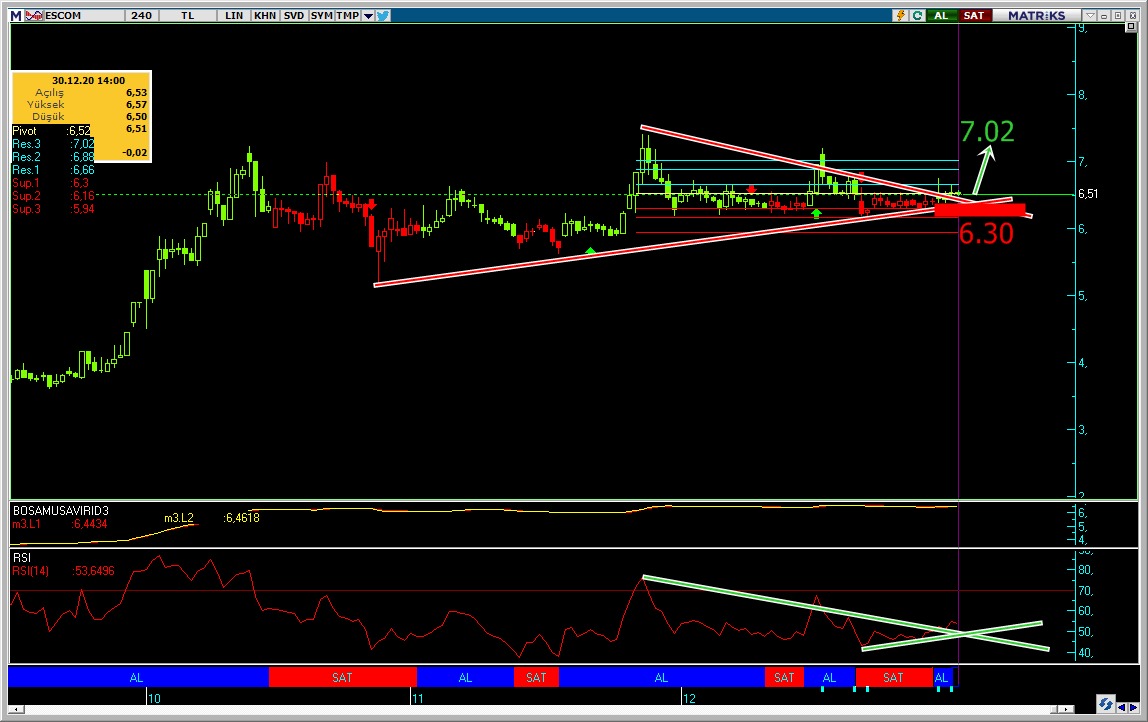The image size is (1148, 722).
Task: Click the Matriks M logo icon
Action: click(14, 16)
